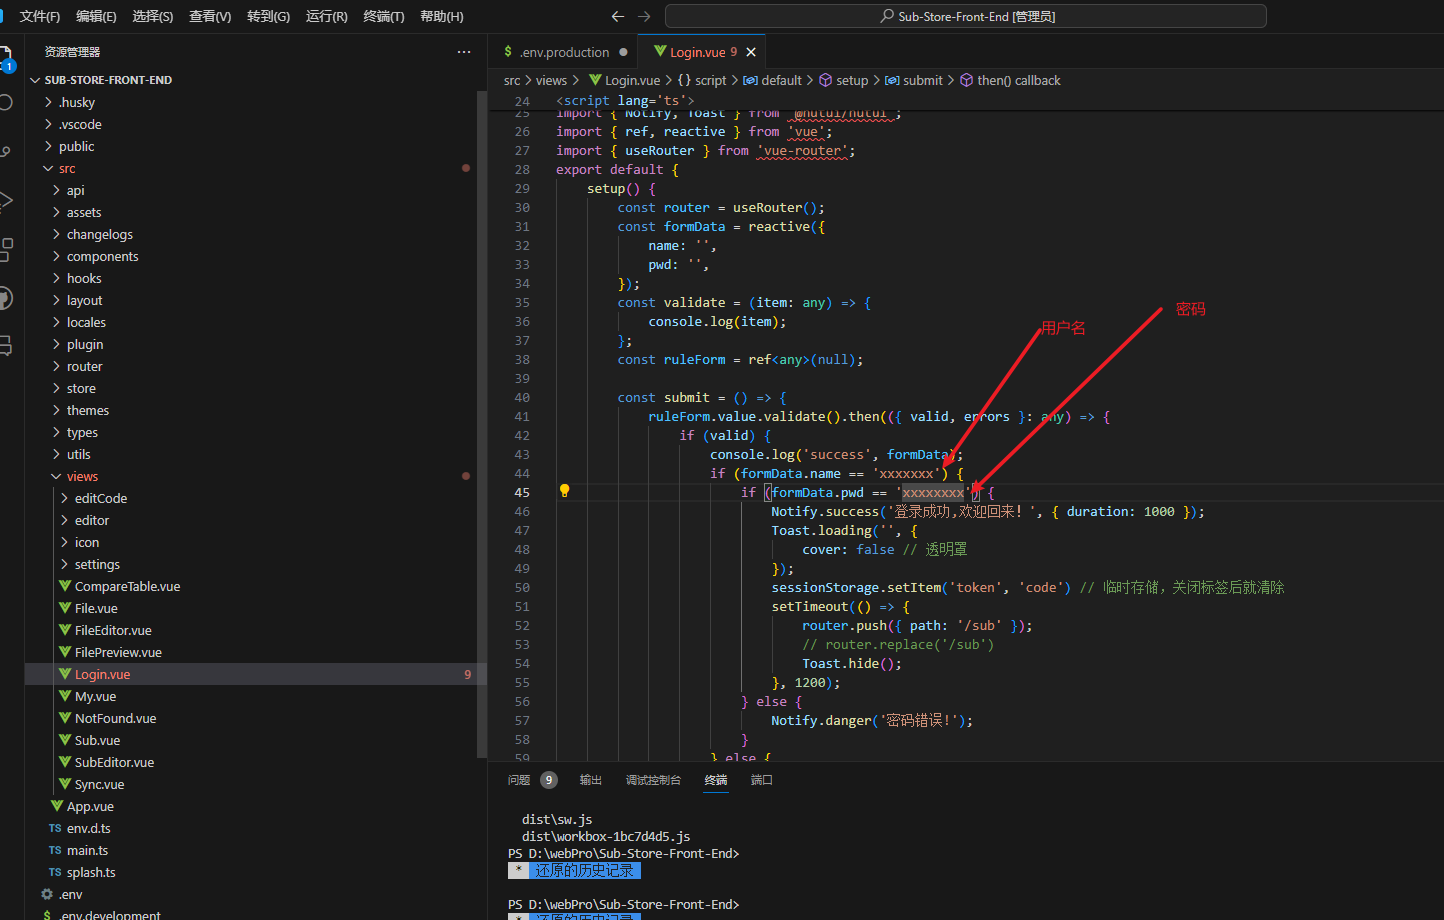Screen dimensions: 1444x920
Task: Open FileEditor.vue in explorer
Action: 113,630
